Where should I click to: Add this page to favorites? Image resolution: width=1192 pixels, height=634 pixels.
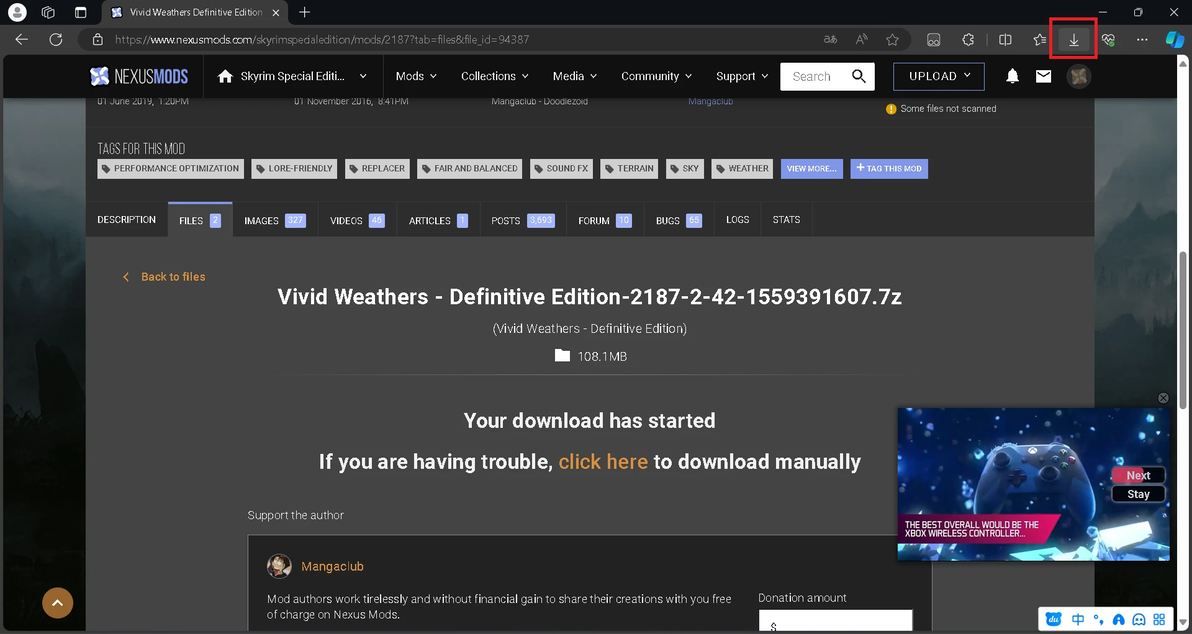coord(892,40)
